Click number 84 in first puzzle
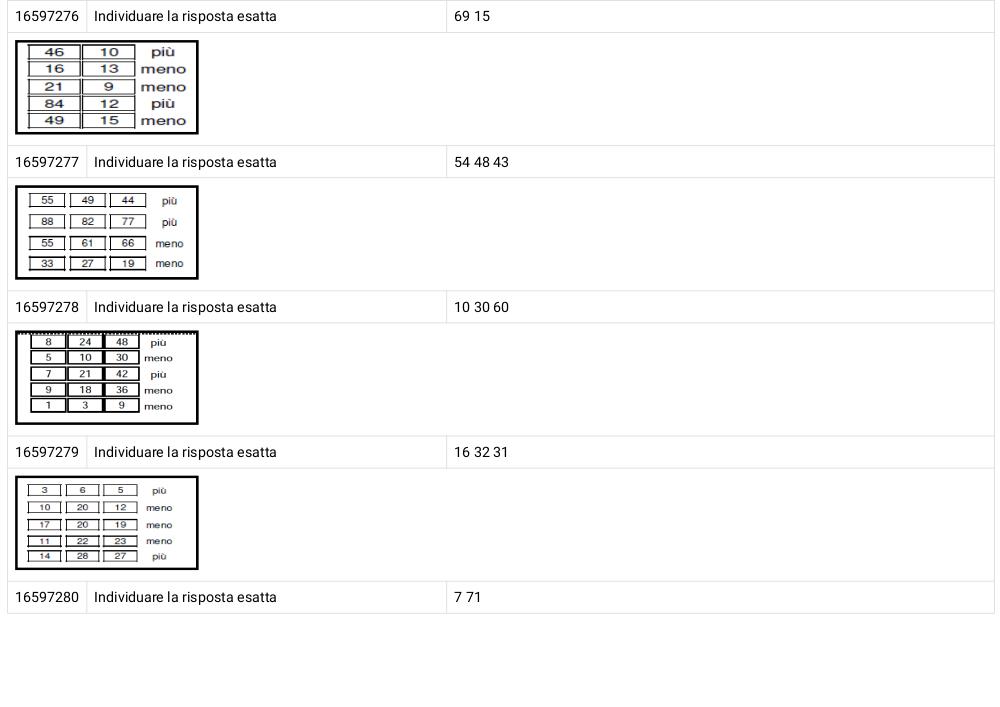The image size is (1000, 707). [54, 103]
